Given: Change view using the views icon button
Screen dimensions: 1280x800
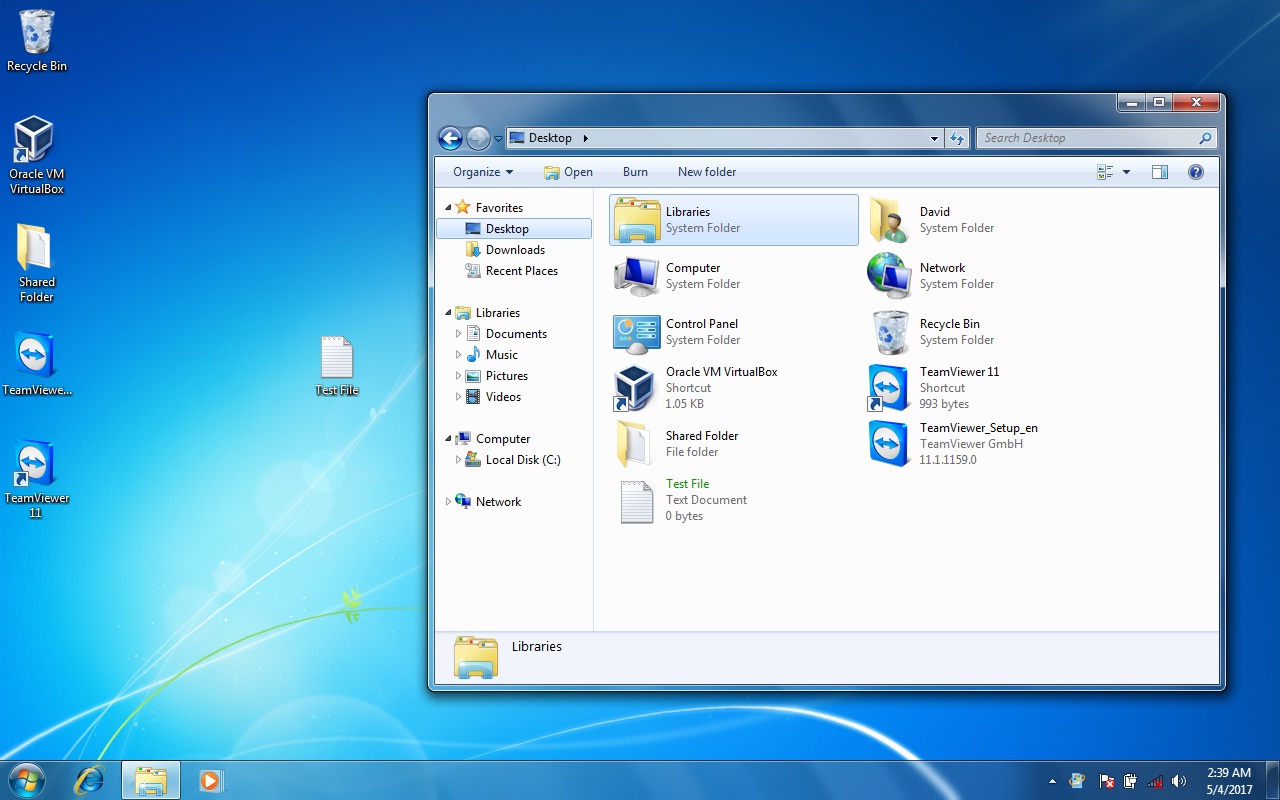Looking at the screenshot, I should coord(1105,172).
